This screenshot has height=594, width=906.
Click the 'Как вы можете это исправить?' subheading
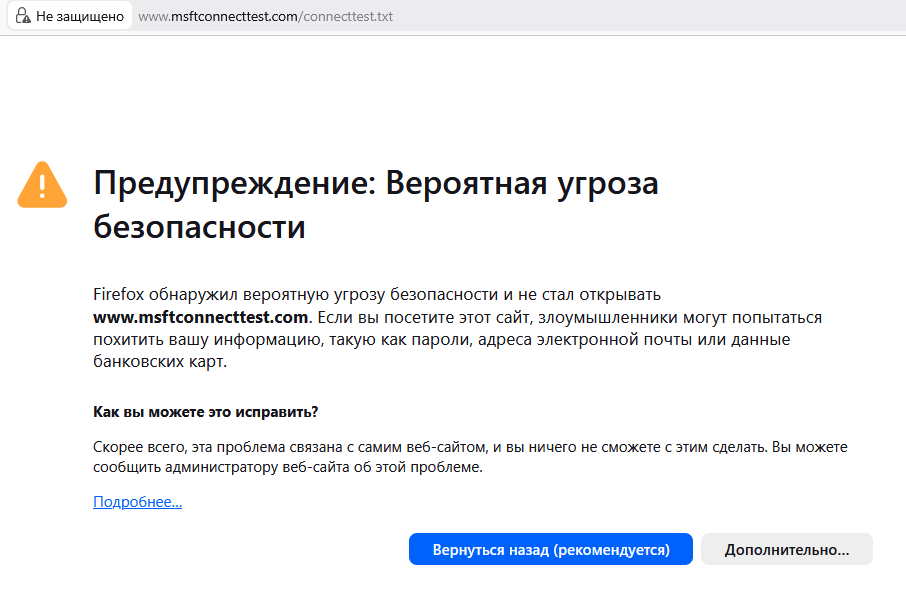pyautogui.click(x=206, y=412)
